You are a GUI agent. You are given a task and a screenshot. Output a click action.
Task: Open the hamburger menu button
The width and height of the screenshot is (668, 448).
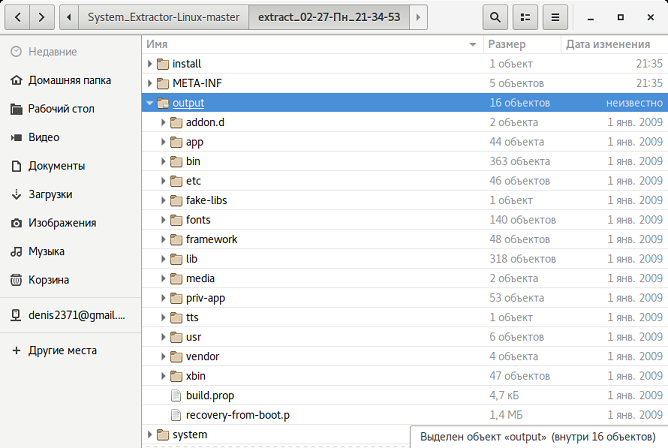pos(555,17)
